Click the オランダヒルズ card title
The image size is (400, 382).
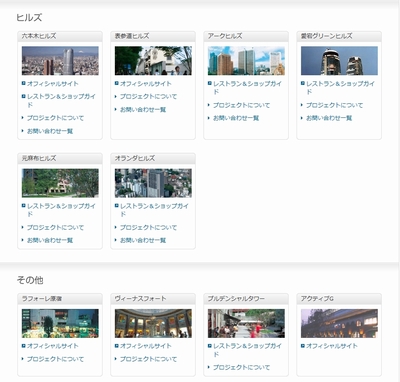(135, 158)
